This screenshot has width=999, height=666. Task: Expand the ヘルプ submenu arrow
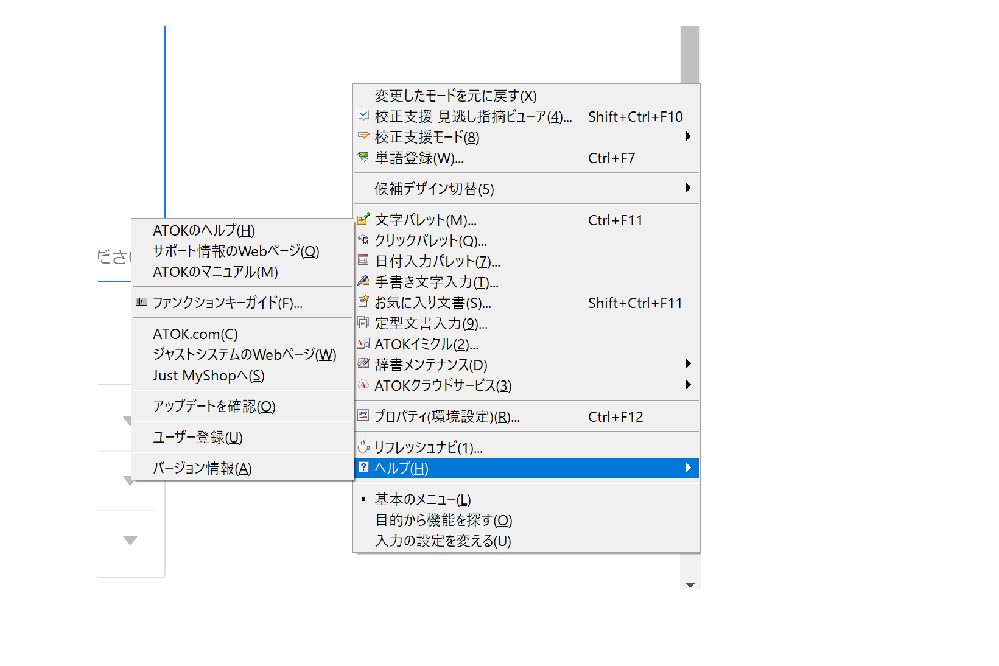point(687,468)
